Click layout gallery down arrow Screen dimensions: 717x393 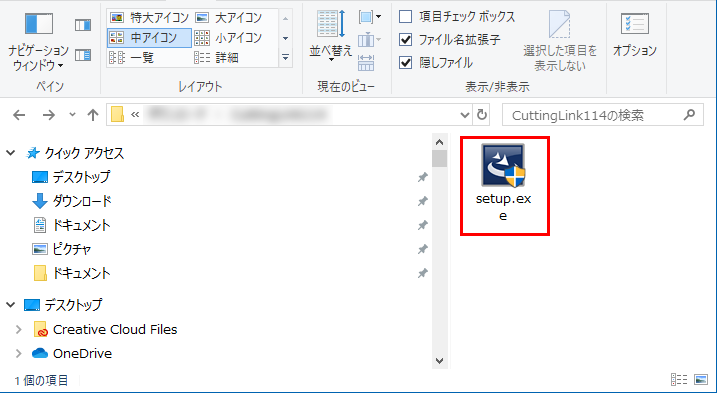coord(285,38)
